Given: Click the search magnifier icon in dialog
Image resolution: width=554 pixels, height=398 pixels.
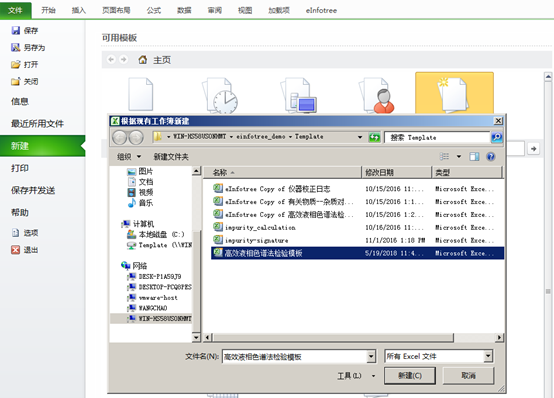Looking at the screenshot, I should (496, 137).
